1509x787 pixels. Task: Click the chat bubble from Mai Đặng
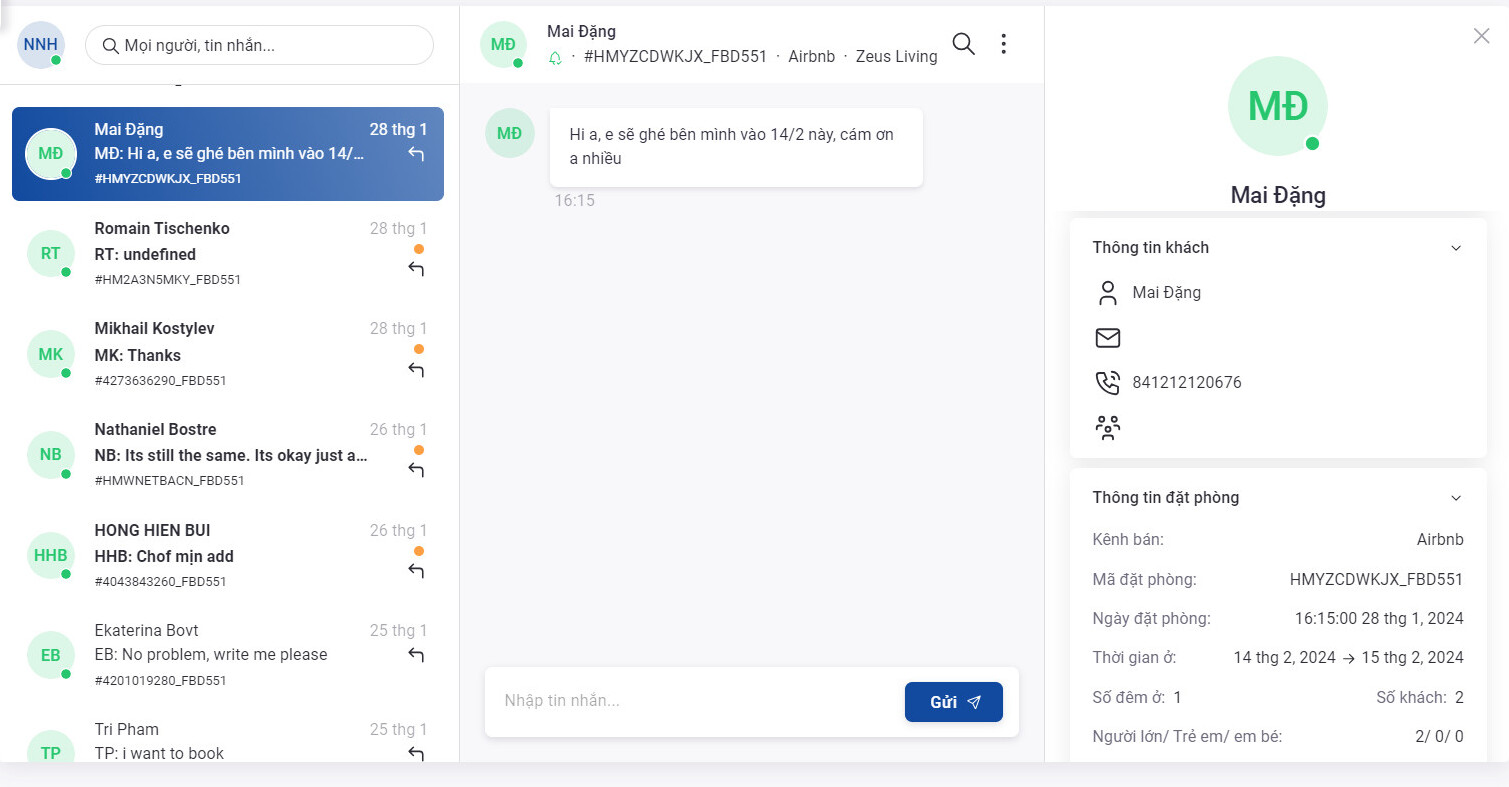(736, 147)
